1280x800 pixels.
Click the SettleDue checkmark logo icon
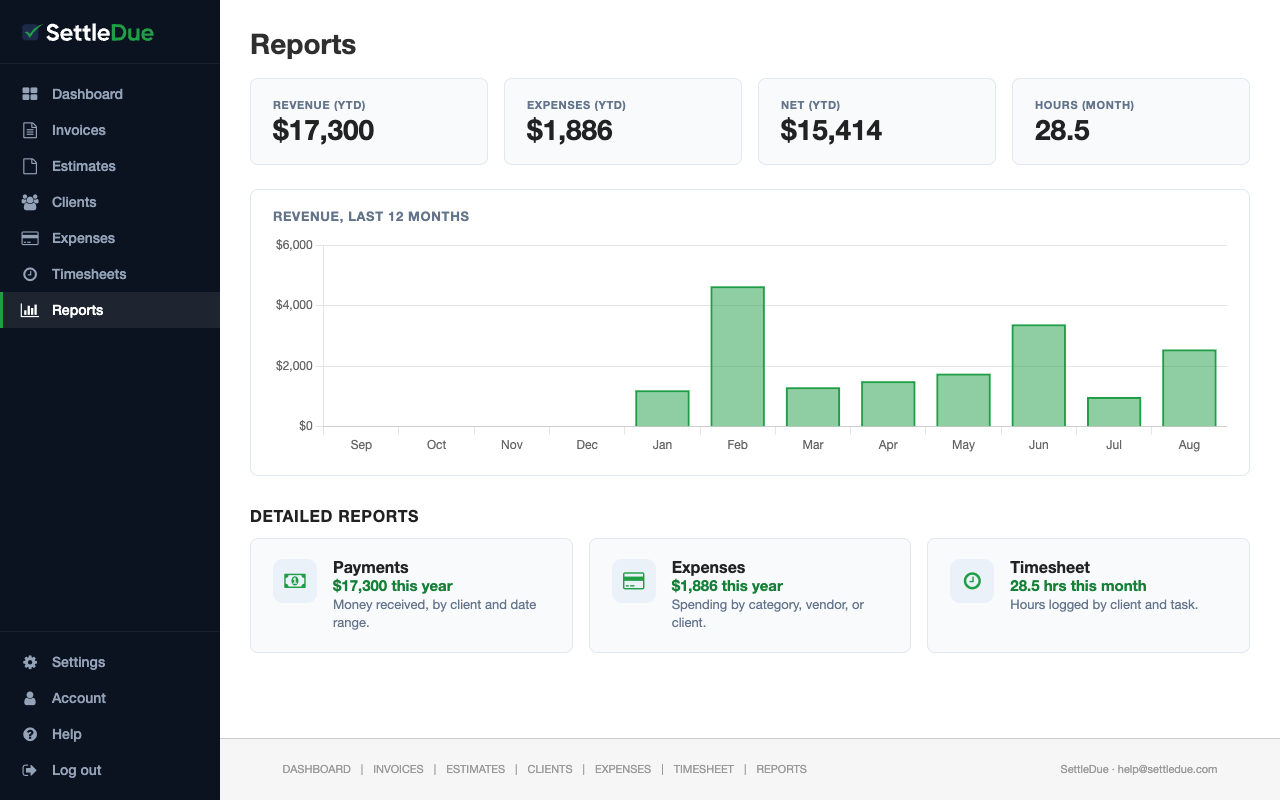pos(31,32)
